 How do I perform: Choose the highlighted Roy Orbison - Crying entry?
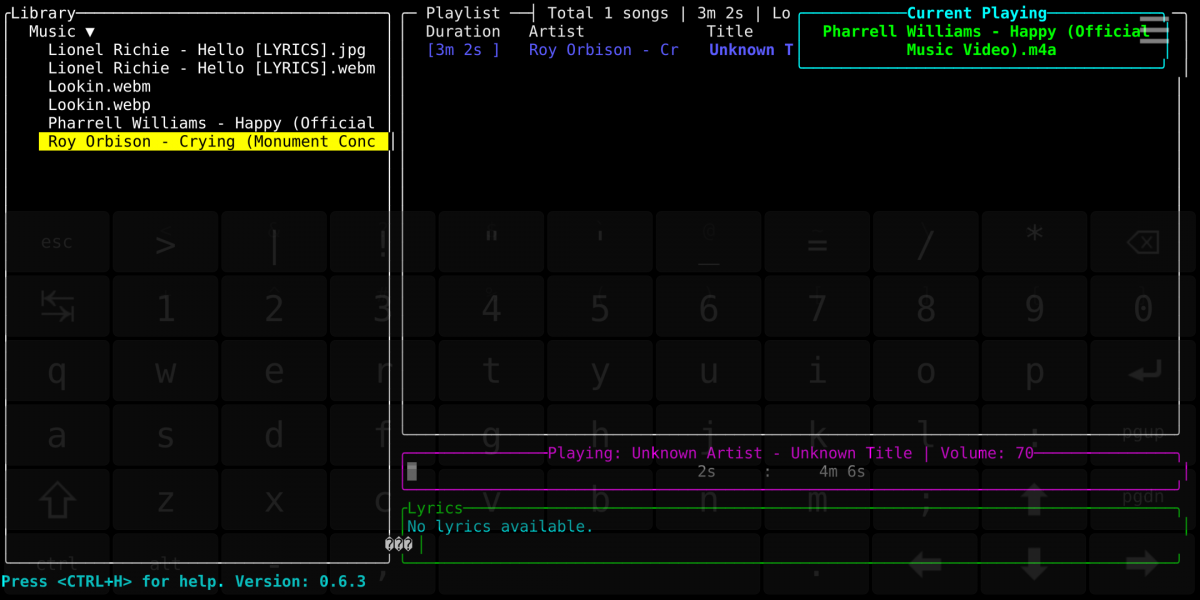[x=212, y=142]
